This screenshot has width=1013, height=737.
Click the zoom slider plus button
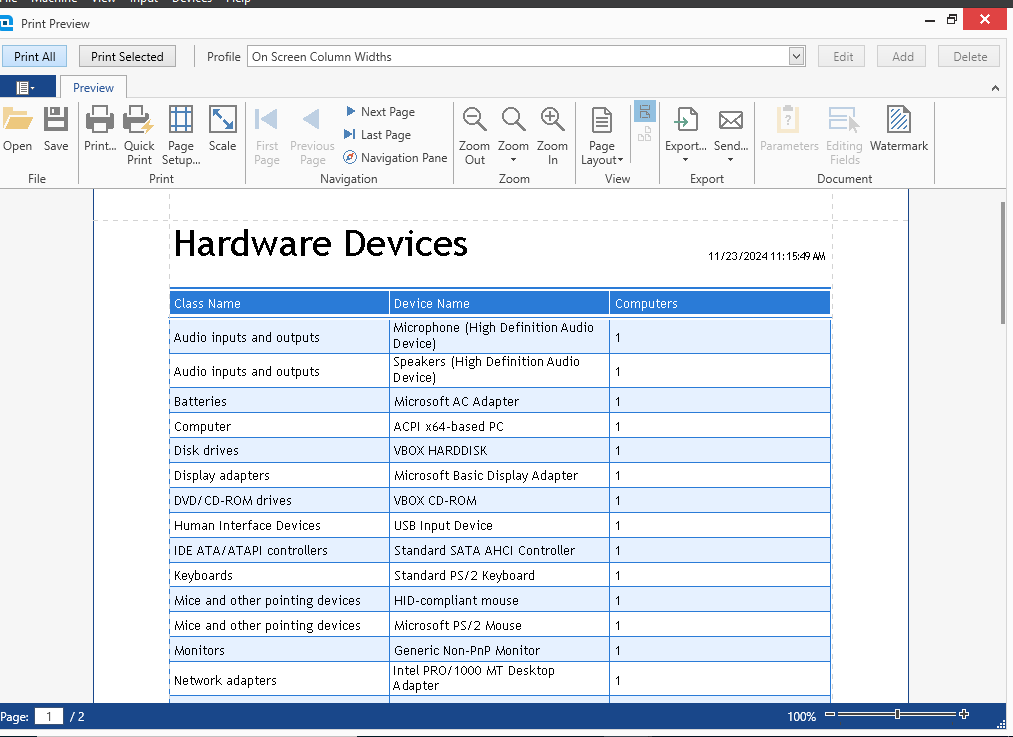964,714
